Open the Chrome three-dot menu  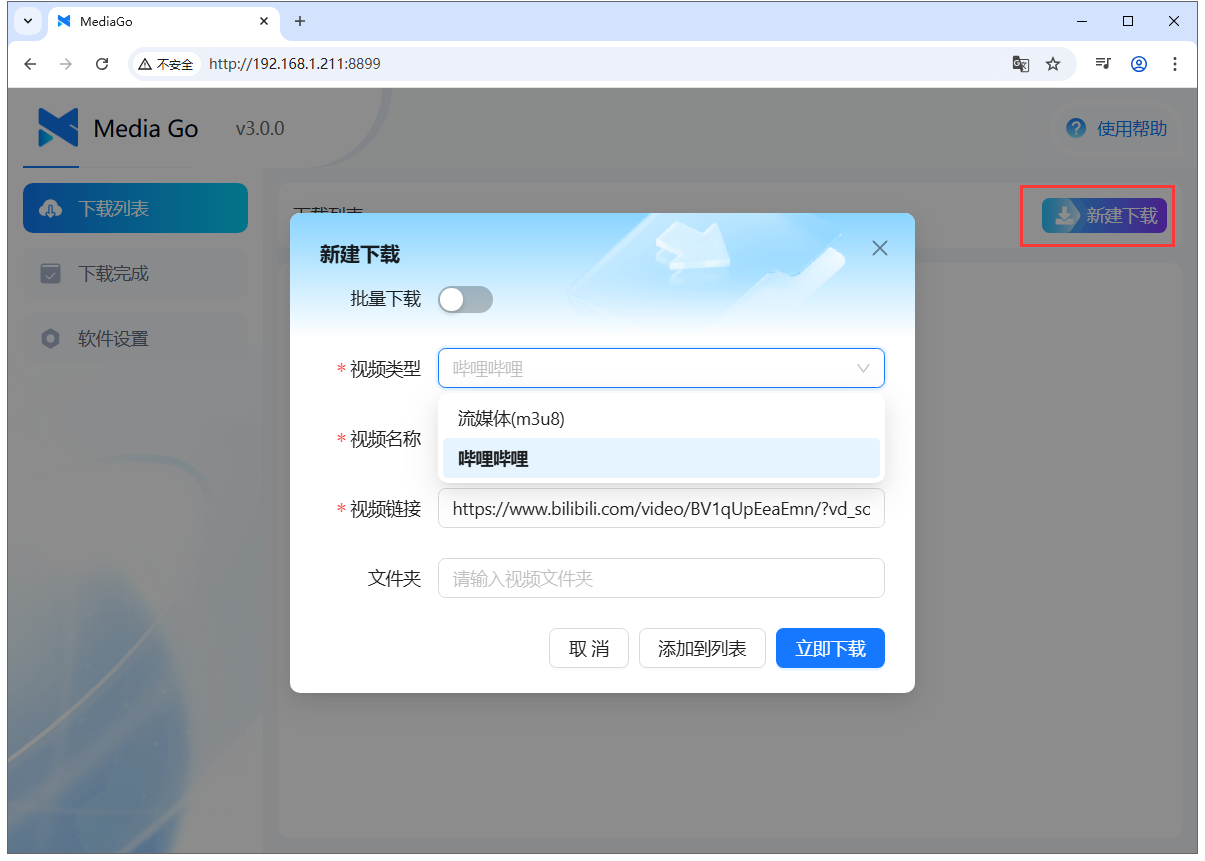pos(1175,63)
